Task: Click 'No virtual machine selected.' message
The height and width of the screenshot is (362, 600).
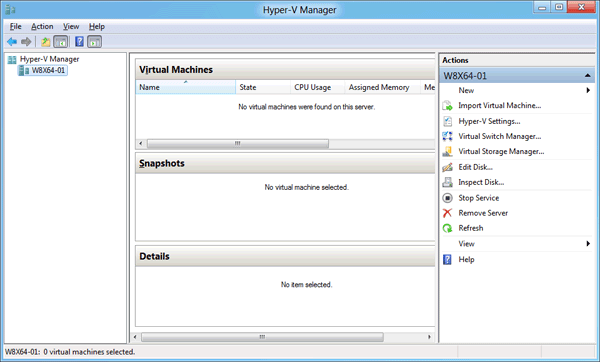Action: click(x=307, y=187)
